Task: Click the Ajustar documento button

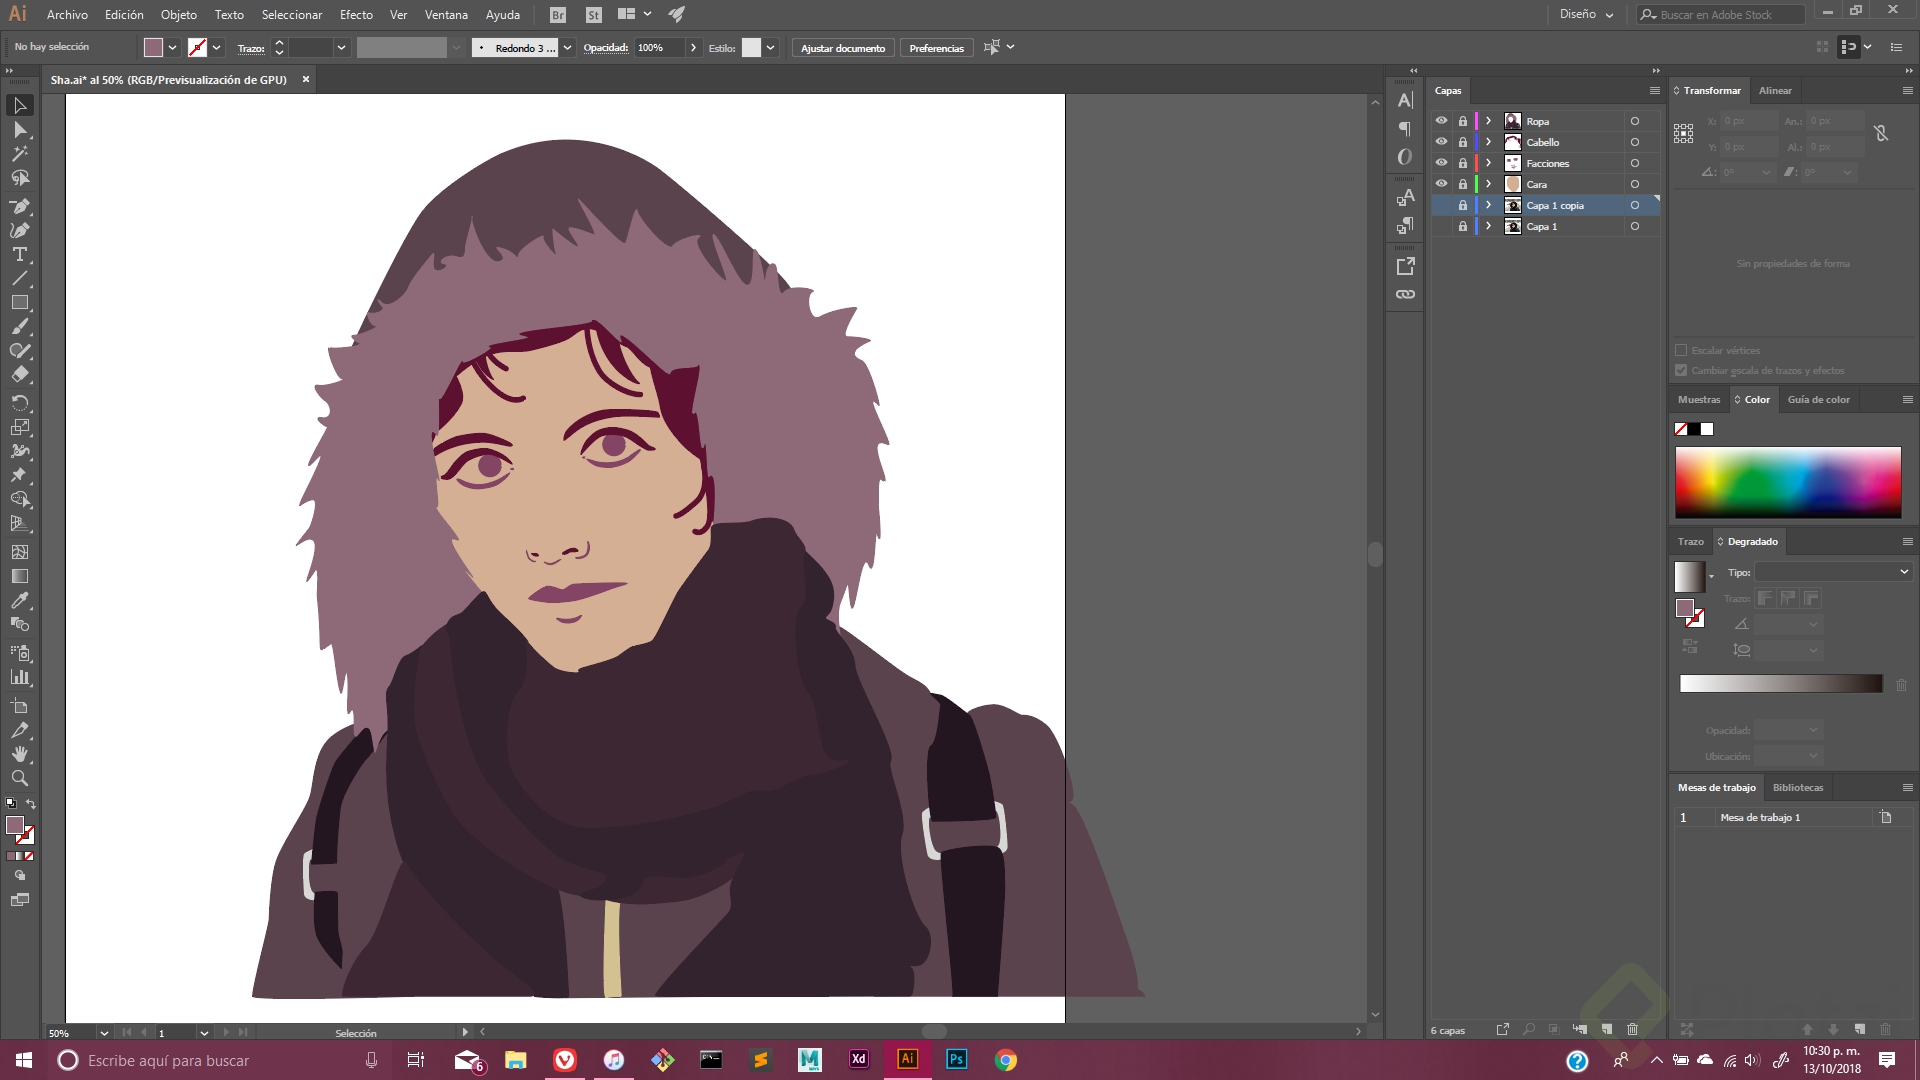Action: point(842,48)
